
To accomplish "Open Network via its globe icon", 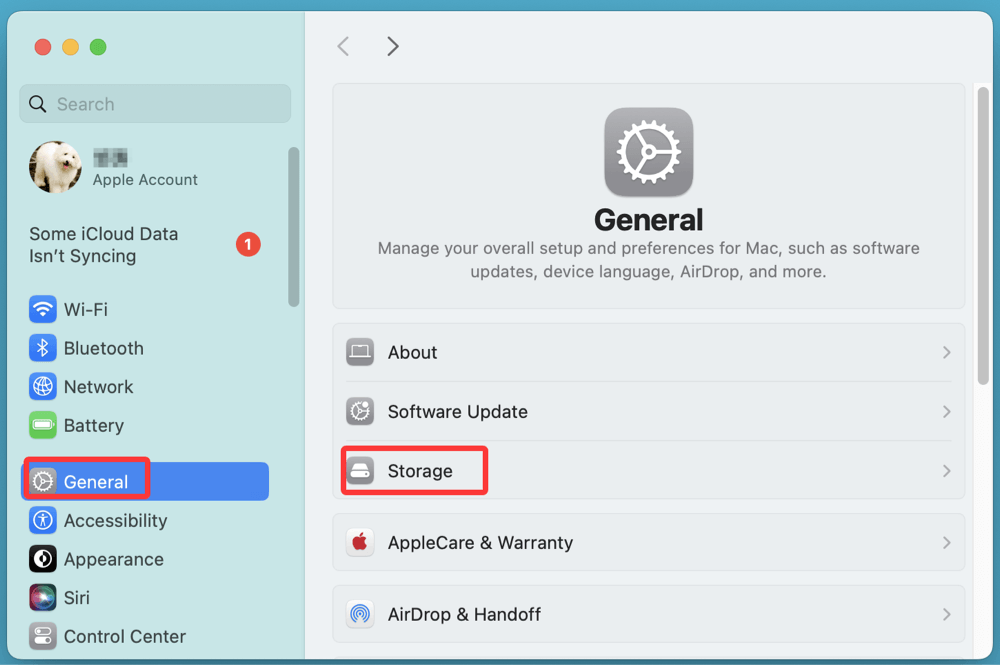I will point(42,387).
